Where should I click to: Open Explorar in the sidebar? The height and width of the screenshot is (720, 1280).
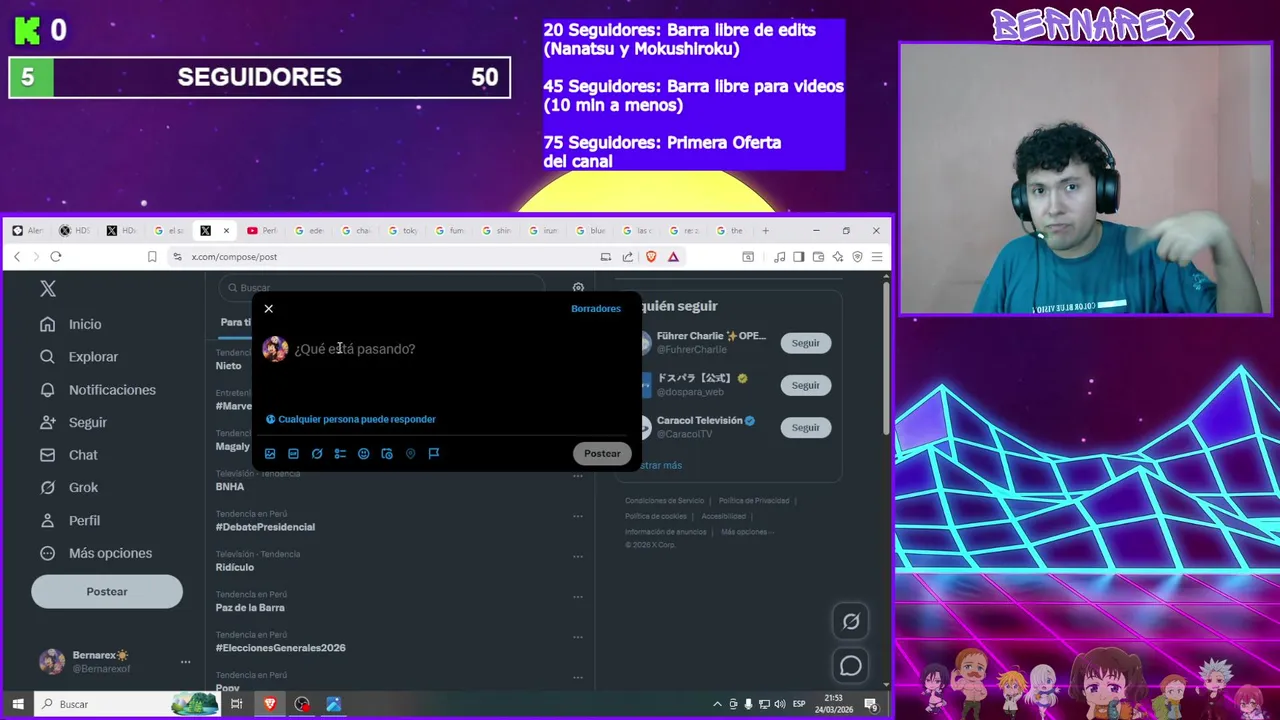click(x=79, y=357)
